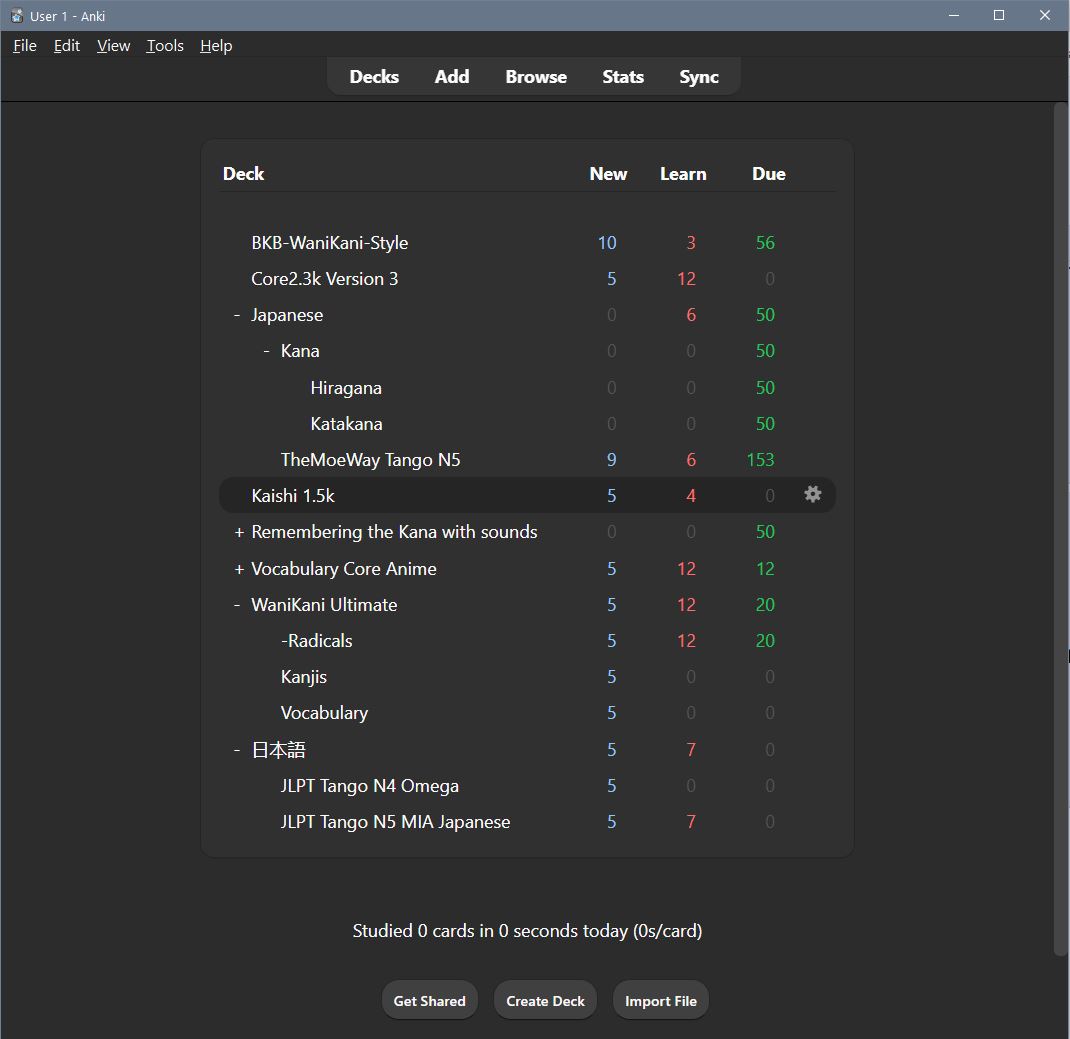Screen dimensions: 1070x1039
Task: Open the 日本語 deck
Action: (278, 750)
